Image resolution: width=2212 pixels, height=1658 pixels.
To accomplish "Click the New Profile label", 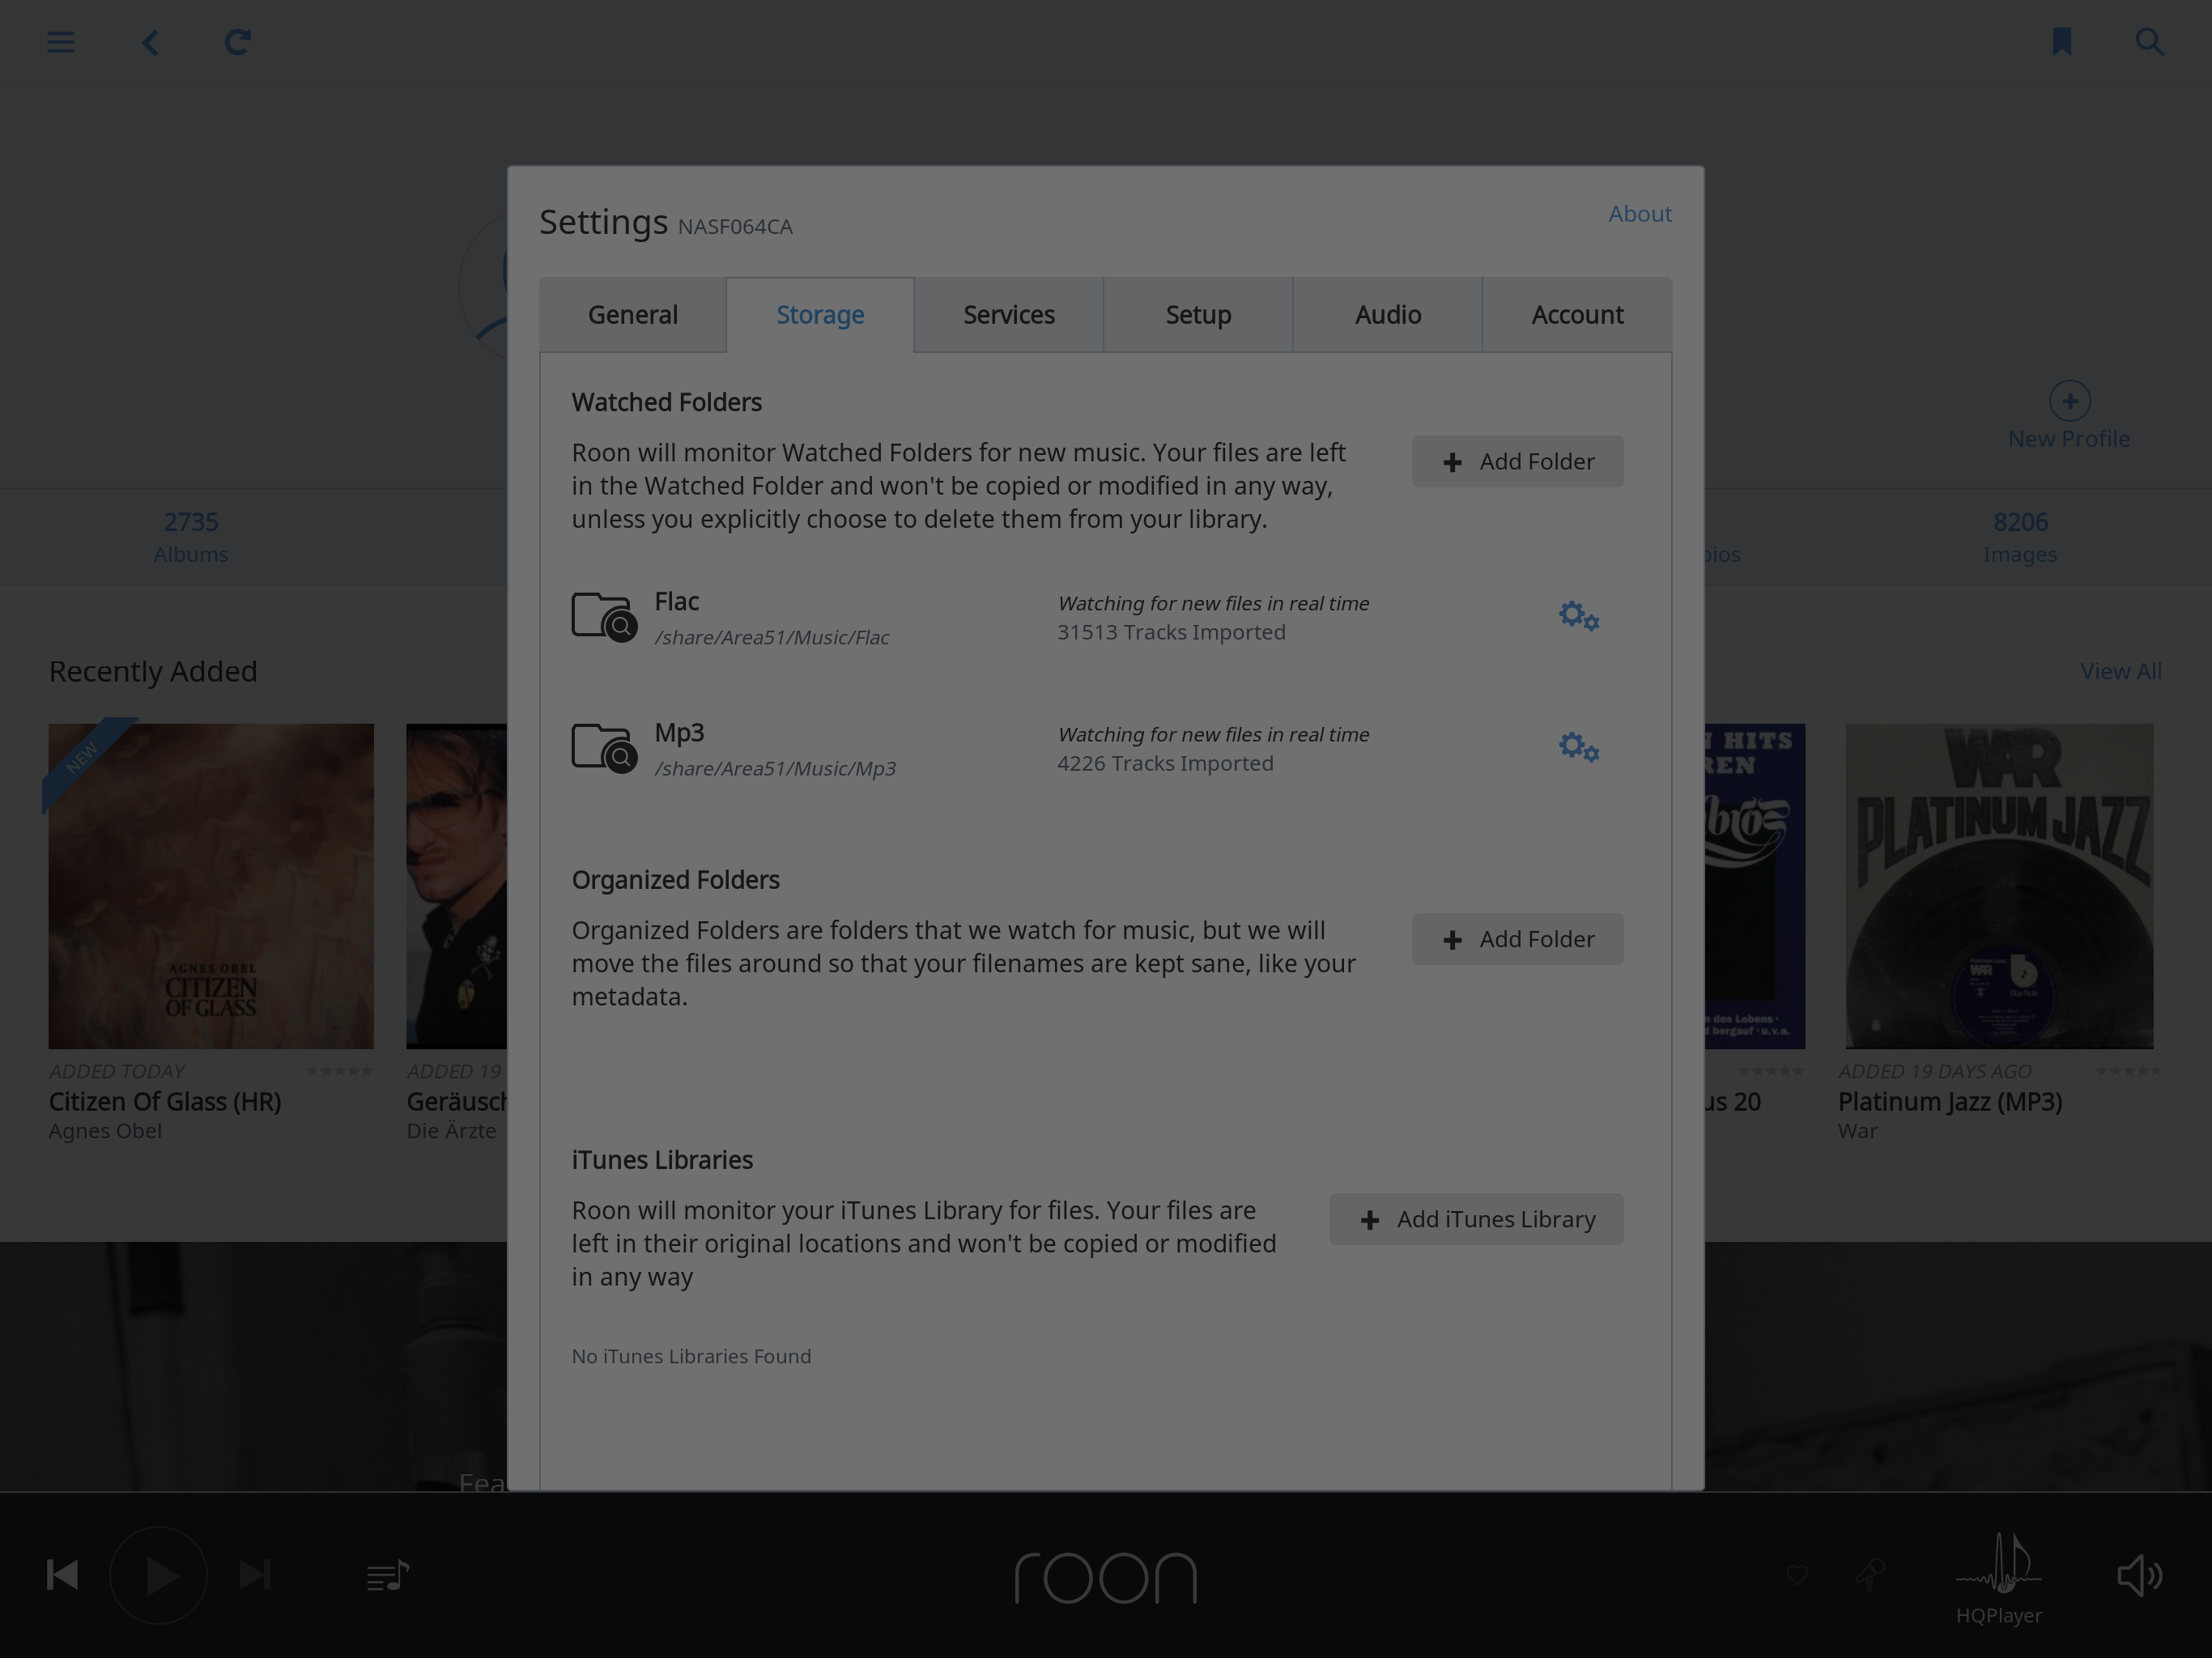I will click(x=2069, y=439).
